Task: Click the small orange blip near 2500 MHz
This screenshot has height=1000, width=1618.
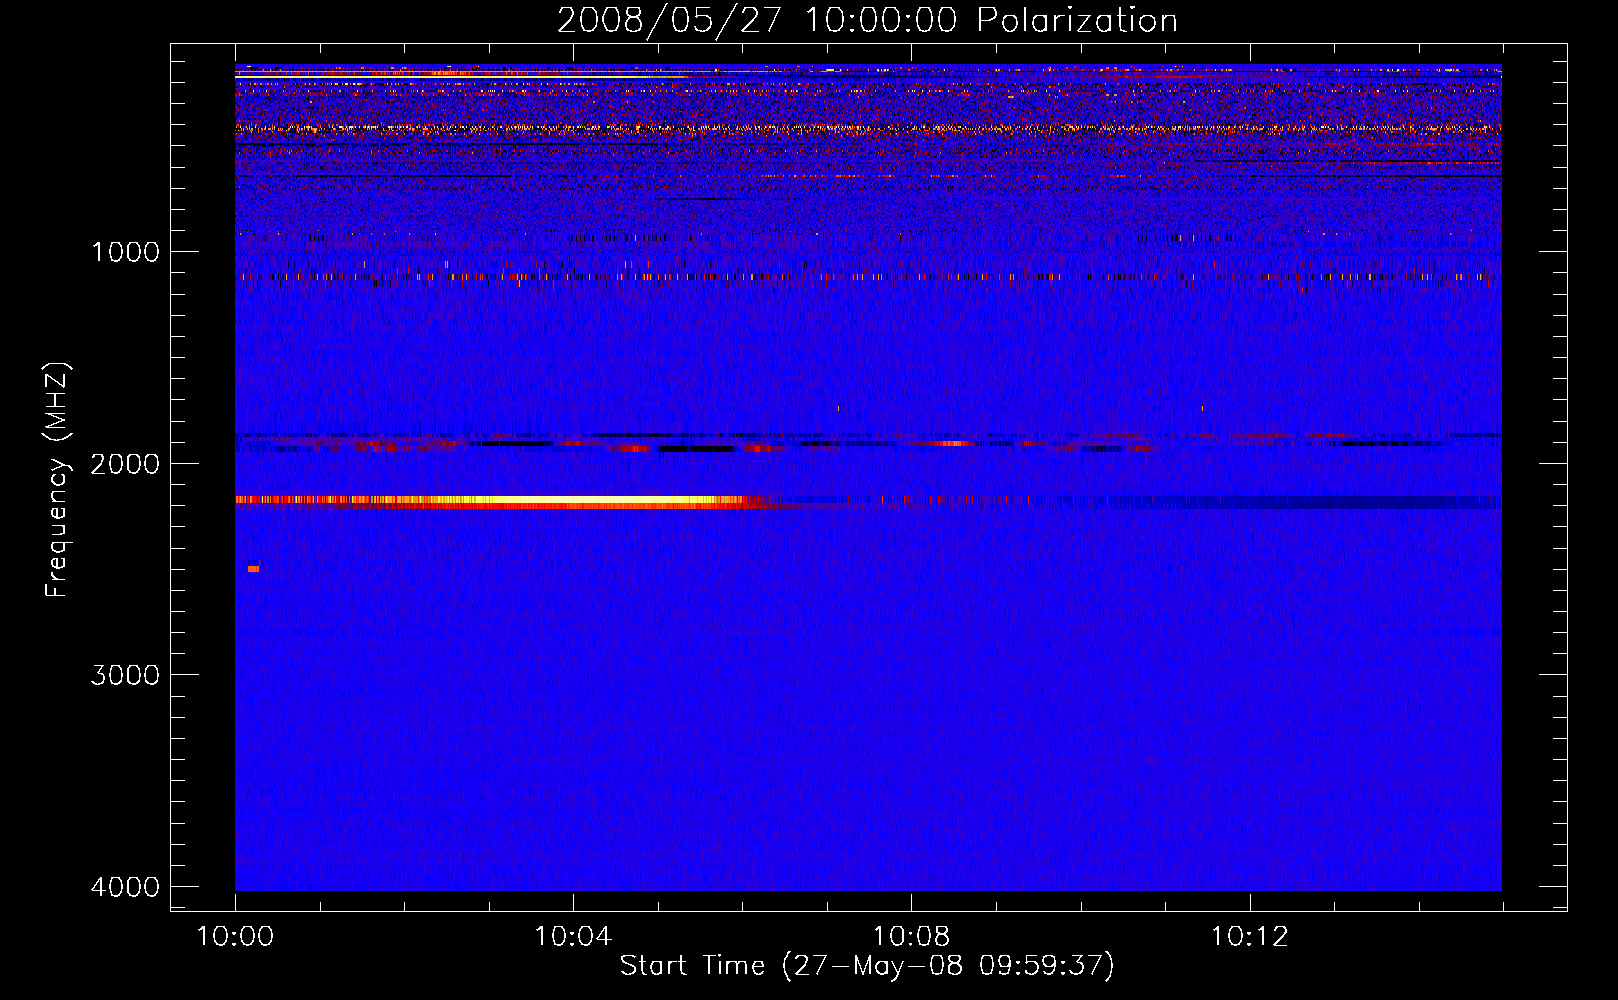Action: click(254, 569)
